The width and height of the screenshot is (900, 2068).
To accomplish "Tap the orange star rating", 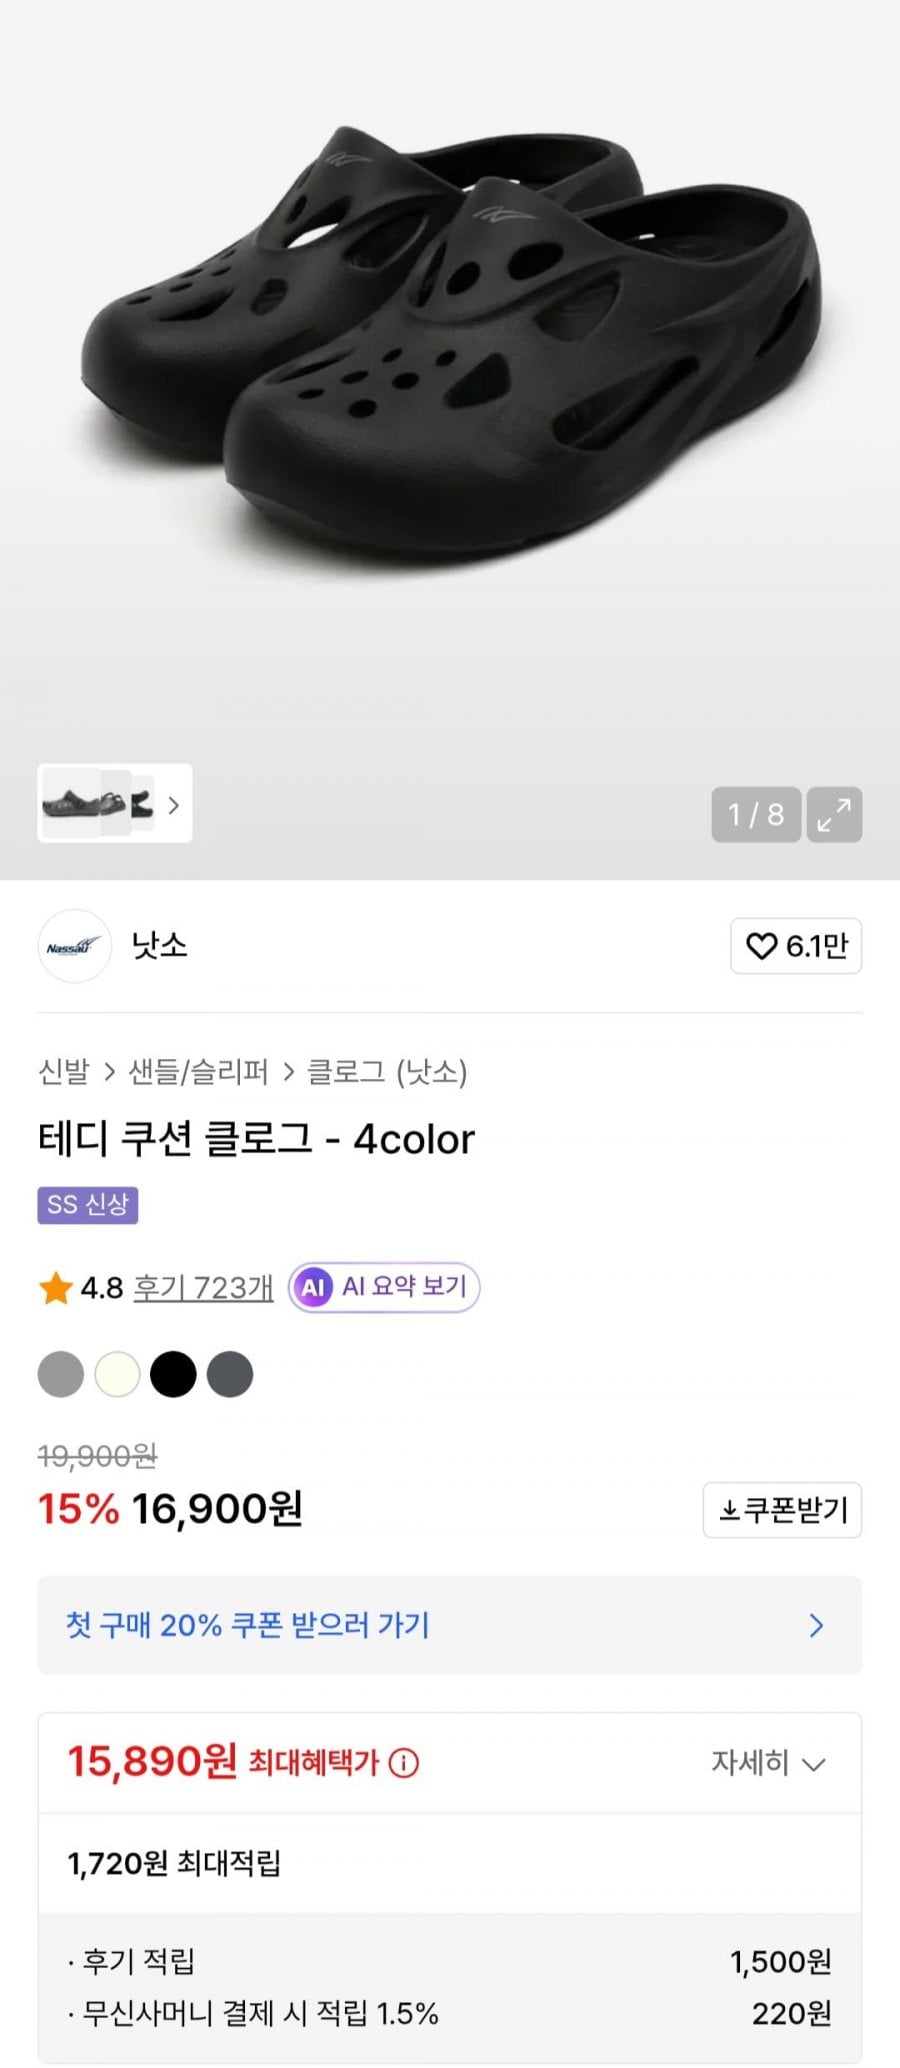I will (x=56, y=1288).
